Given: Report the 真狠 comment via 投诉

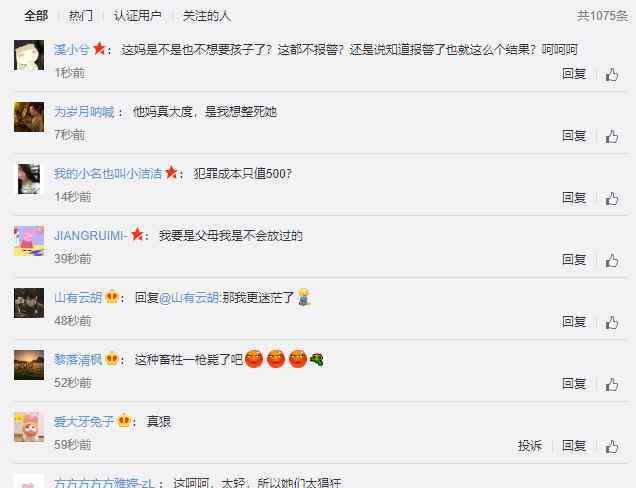Looking at the screenshot, I should coord(530,445).
